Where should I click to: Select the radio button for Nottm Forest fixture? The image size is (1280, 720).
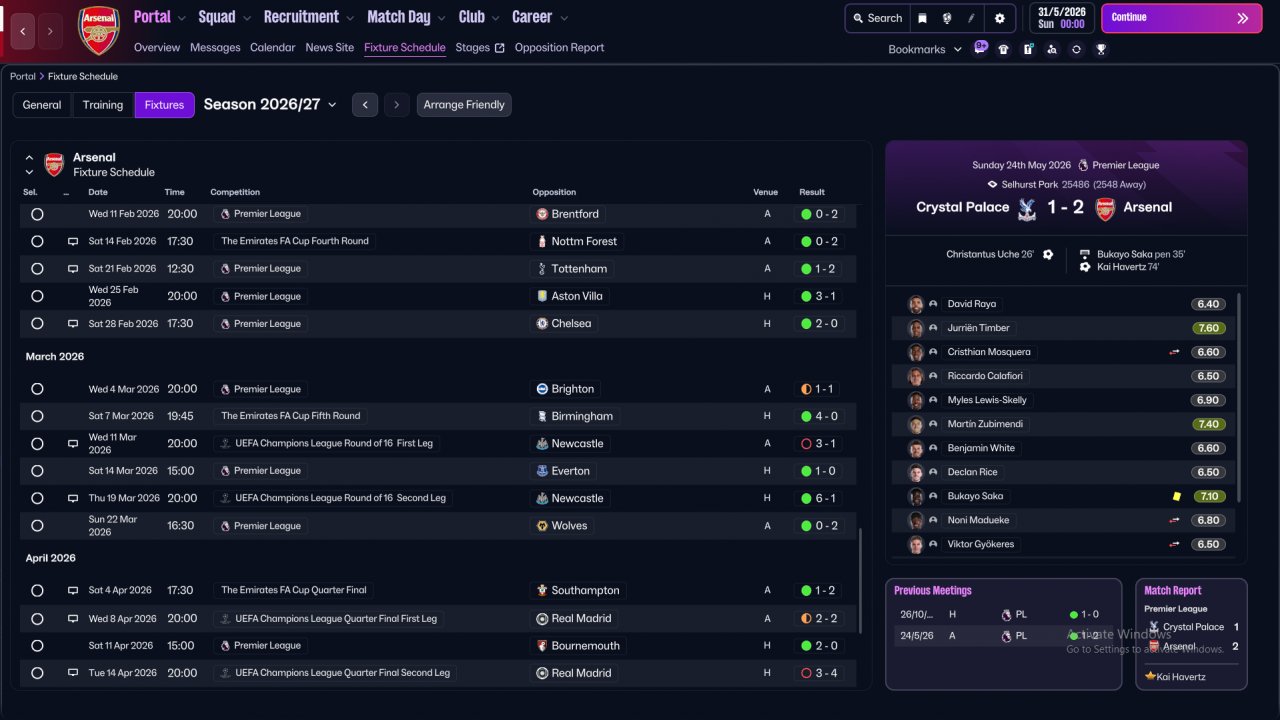[x=37, y=242]
